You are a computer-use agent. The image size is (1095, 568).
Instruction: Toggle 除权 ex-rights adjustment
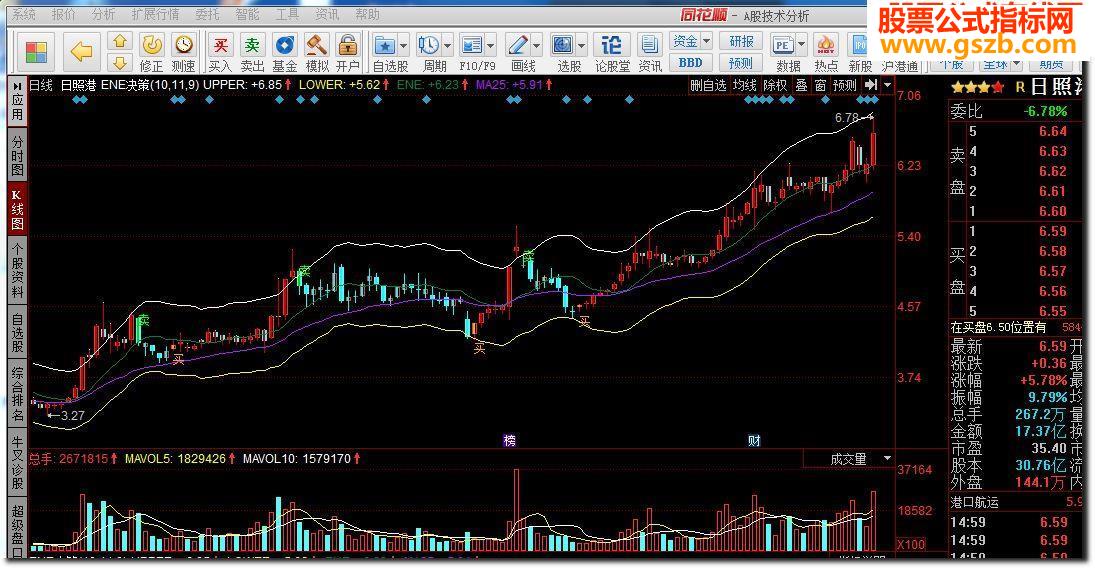775,85
